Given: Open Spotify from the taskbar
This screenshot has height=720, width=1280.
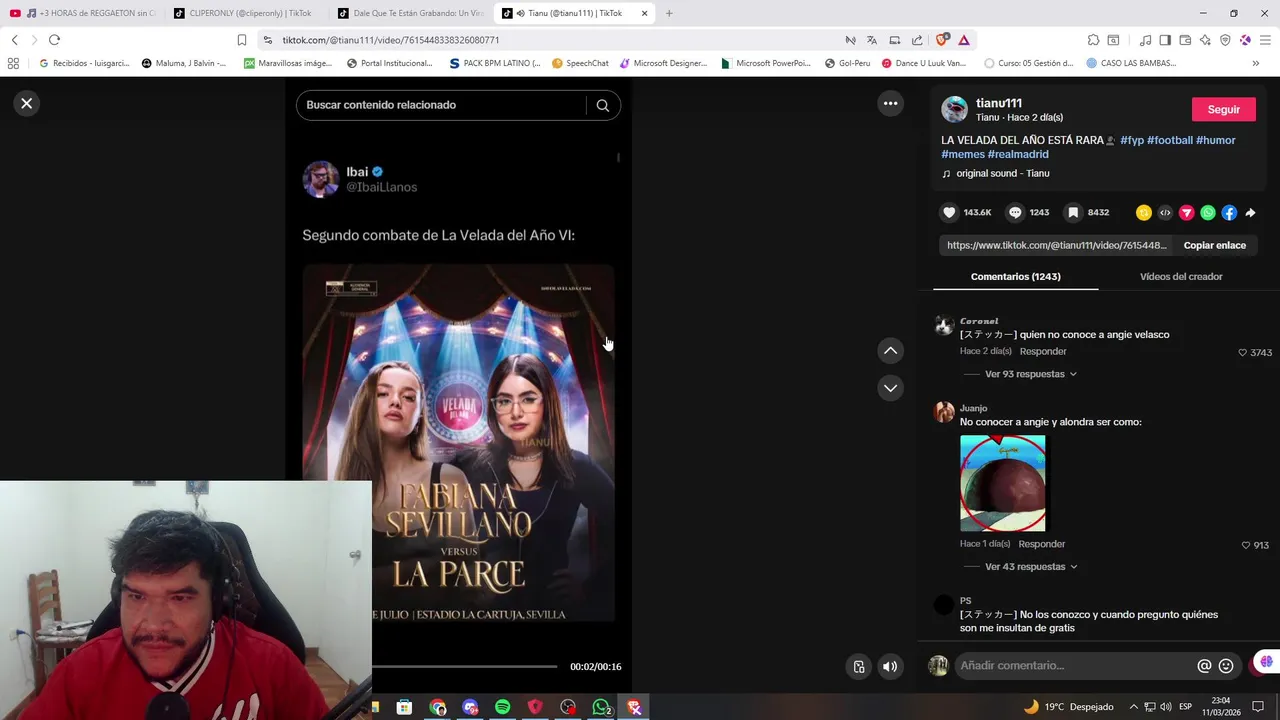Looking at the screenshot, I should 502,707.
